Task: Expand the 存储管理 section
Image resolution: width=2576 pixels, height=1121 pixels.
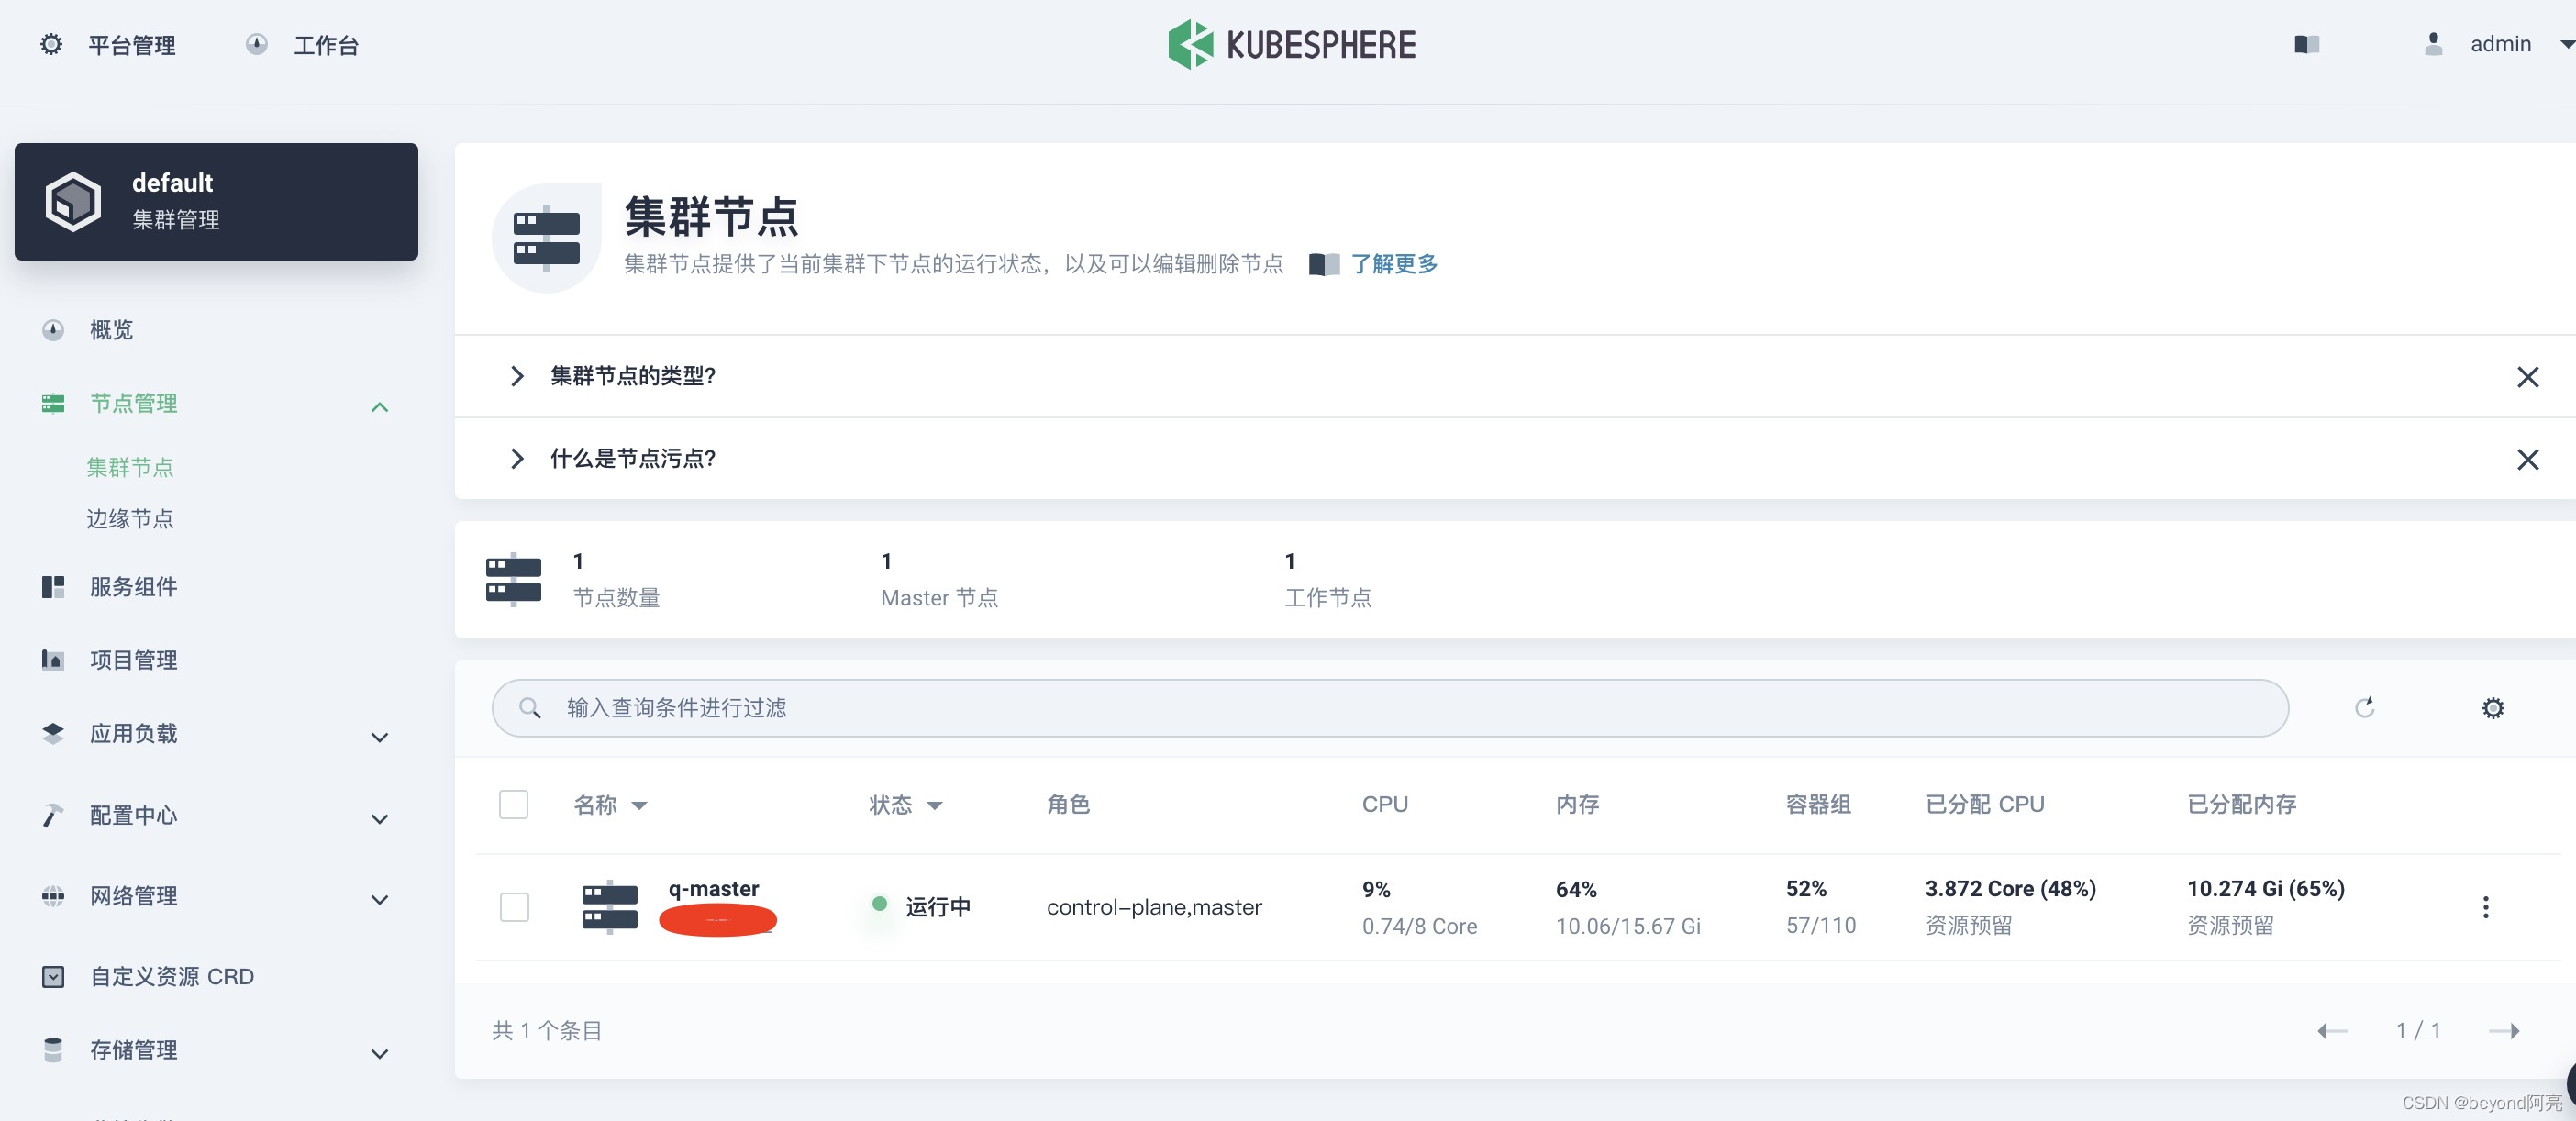Action: 379,1053
